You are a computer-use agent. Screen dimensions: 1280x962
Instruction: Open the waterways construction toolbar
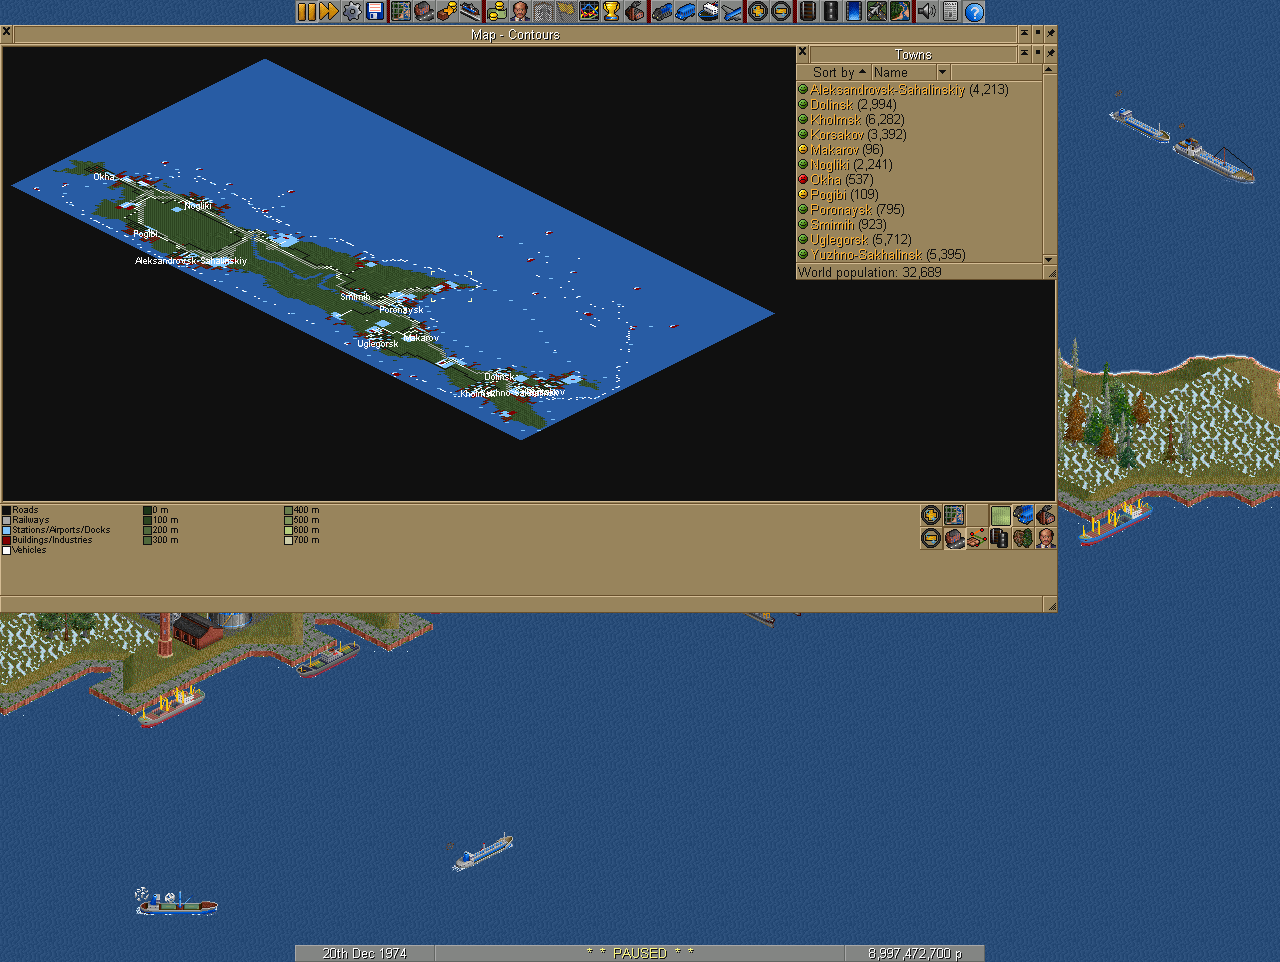click(853, 11)
